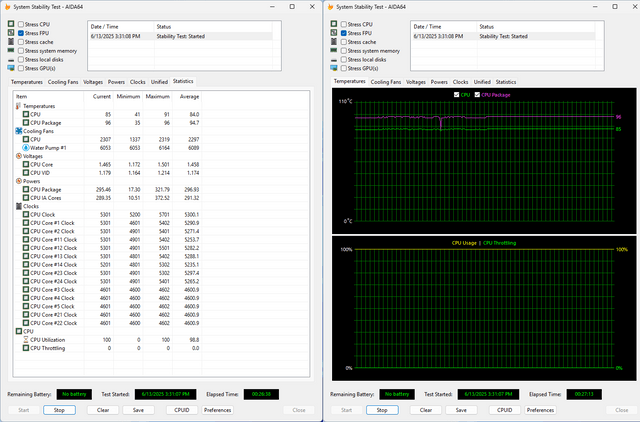Switch to Powers tab in right window
640x422 pixels.
click(x=439, y=82)
